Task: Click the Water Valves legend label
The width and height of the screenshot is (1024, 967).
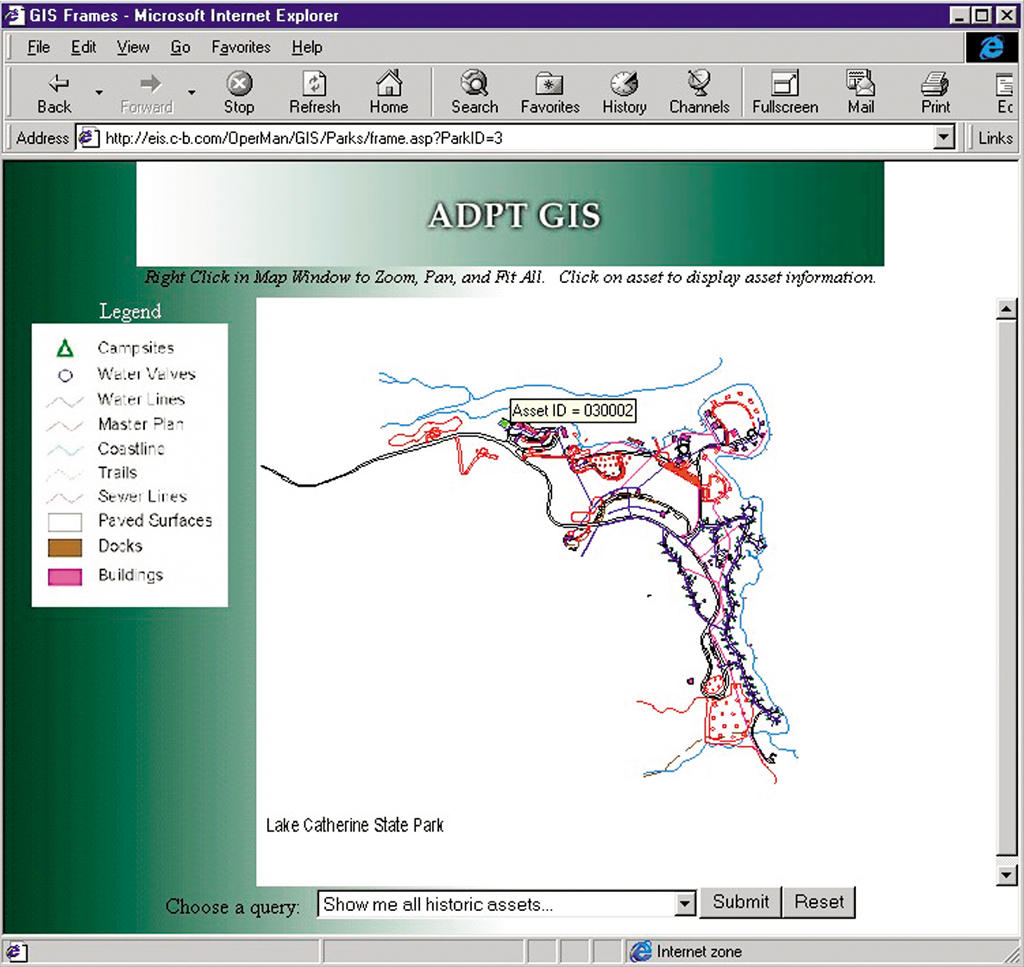Action: (x=146, y=373)
